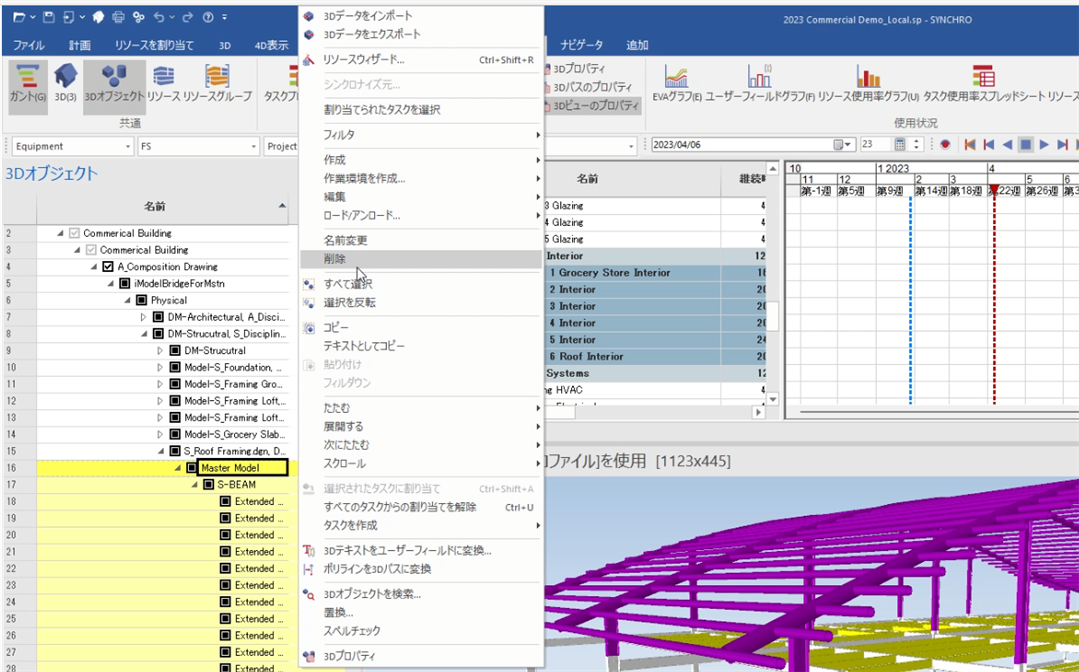Choose 3Dデータをエクスポート in context menu
The image size is (1079, 672).
pos(372,34)
